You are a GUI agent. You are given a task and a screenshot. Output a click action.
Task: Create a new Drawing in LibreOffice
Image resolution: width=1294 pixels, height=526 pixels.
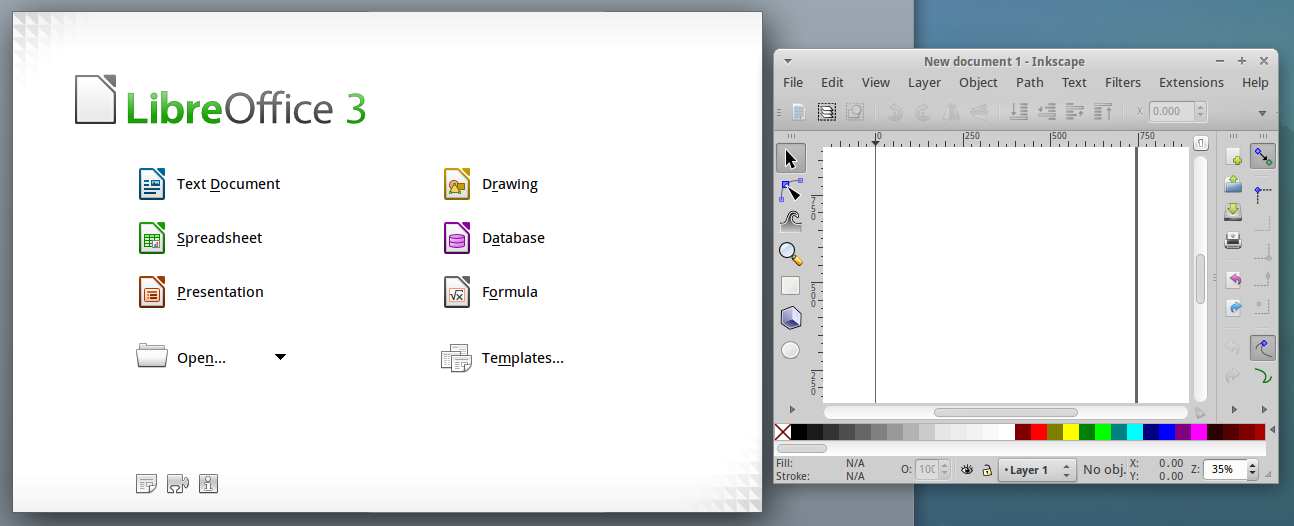[491, 184]
